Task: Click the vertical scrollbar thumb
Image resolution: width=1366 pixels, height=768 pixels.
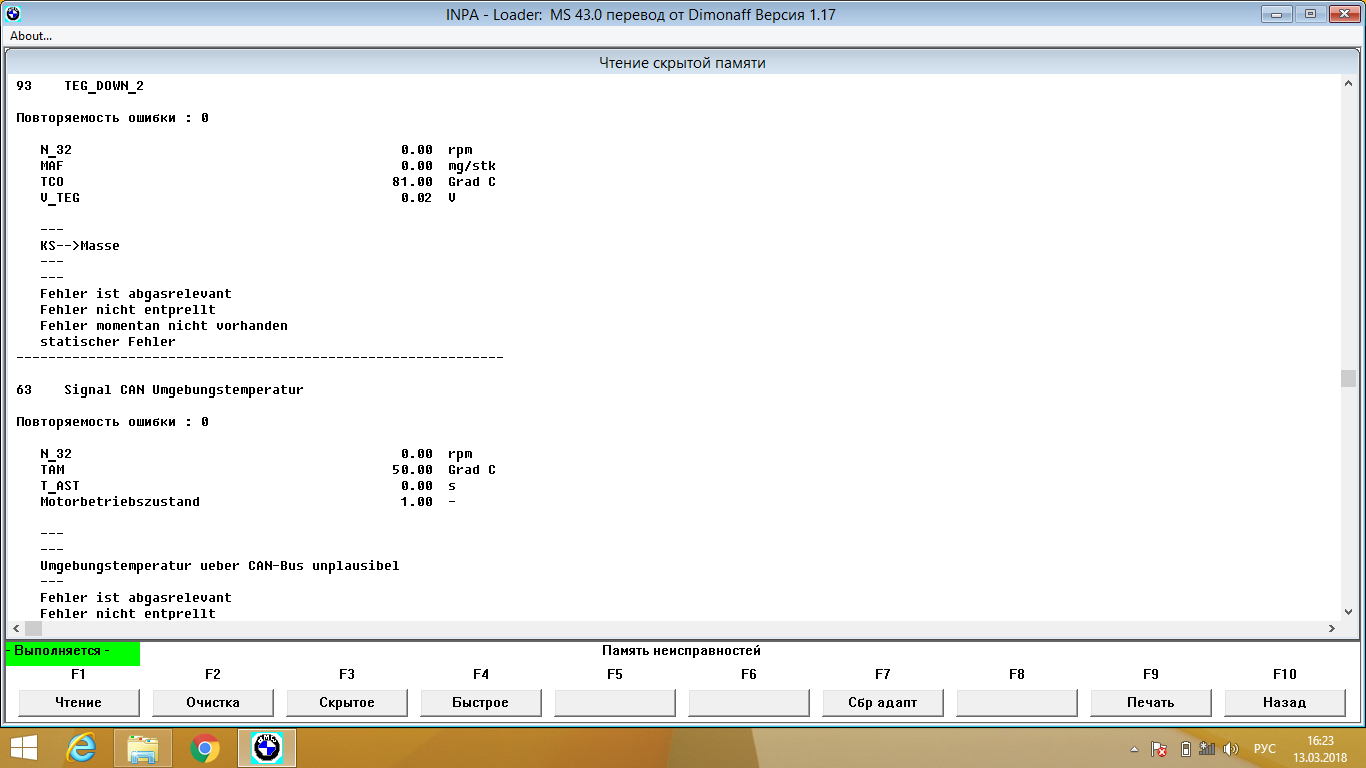Action: (x=1349, y=378)
